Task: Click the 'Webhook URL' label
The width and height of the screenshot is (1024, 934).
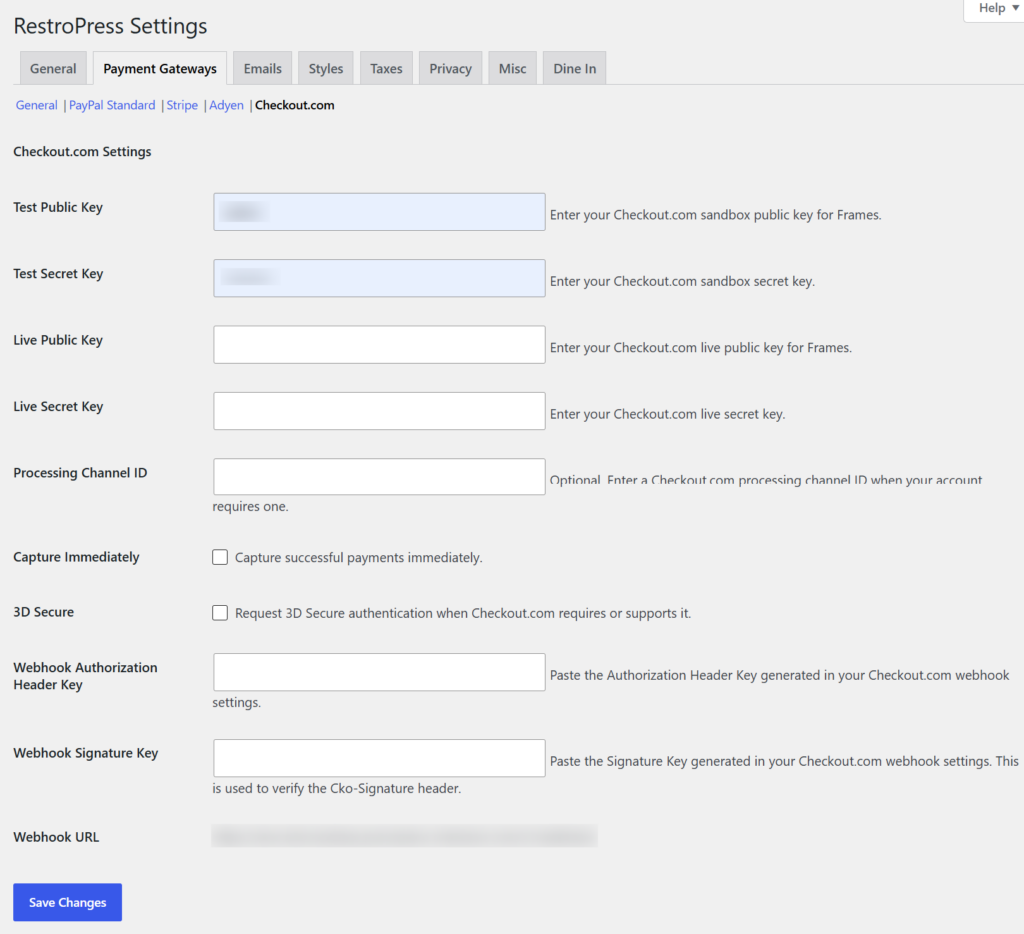Action: pos(56,837)
